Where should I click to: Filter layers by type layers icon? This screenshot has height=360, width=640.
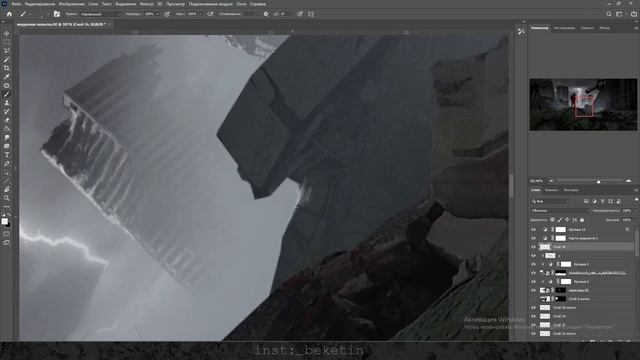602,201
